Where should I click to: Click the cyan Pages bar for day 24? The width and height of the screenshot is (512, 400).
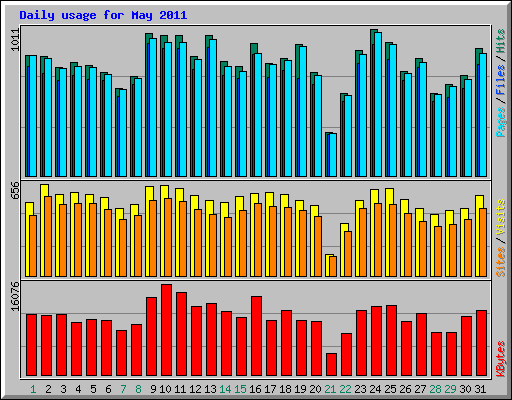click(378, 104)
